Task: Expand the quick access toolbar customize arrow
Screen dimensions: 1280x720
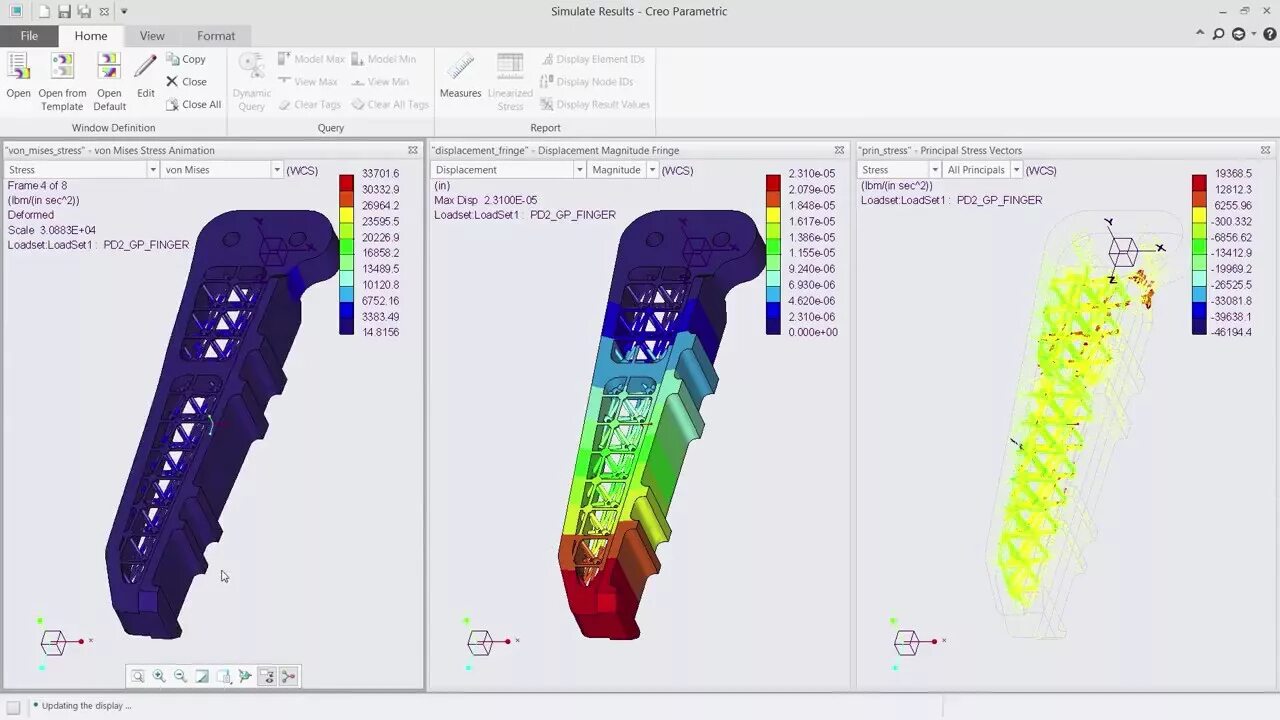Action: (x=124, y=11)
